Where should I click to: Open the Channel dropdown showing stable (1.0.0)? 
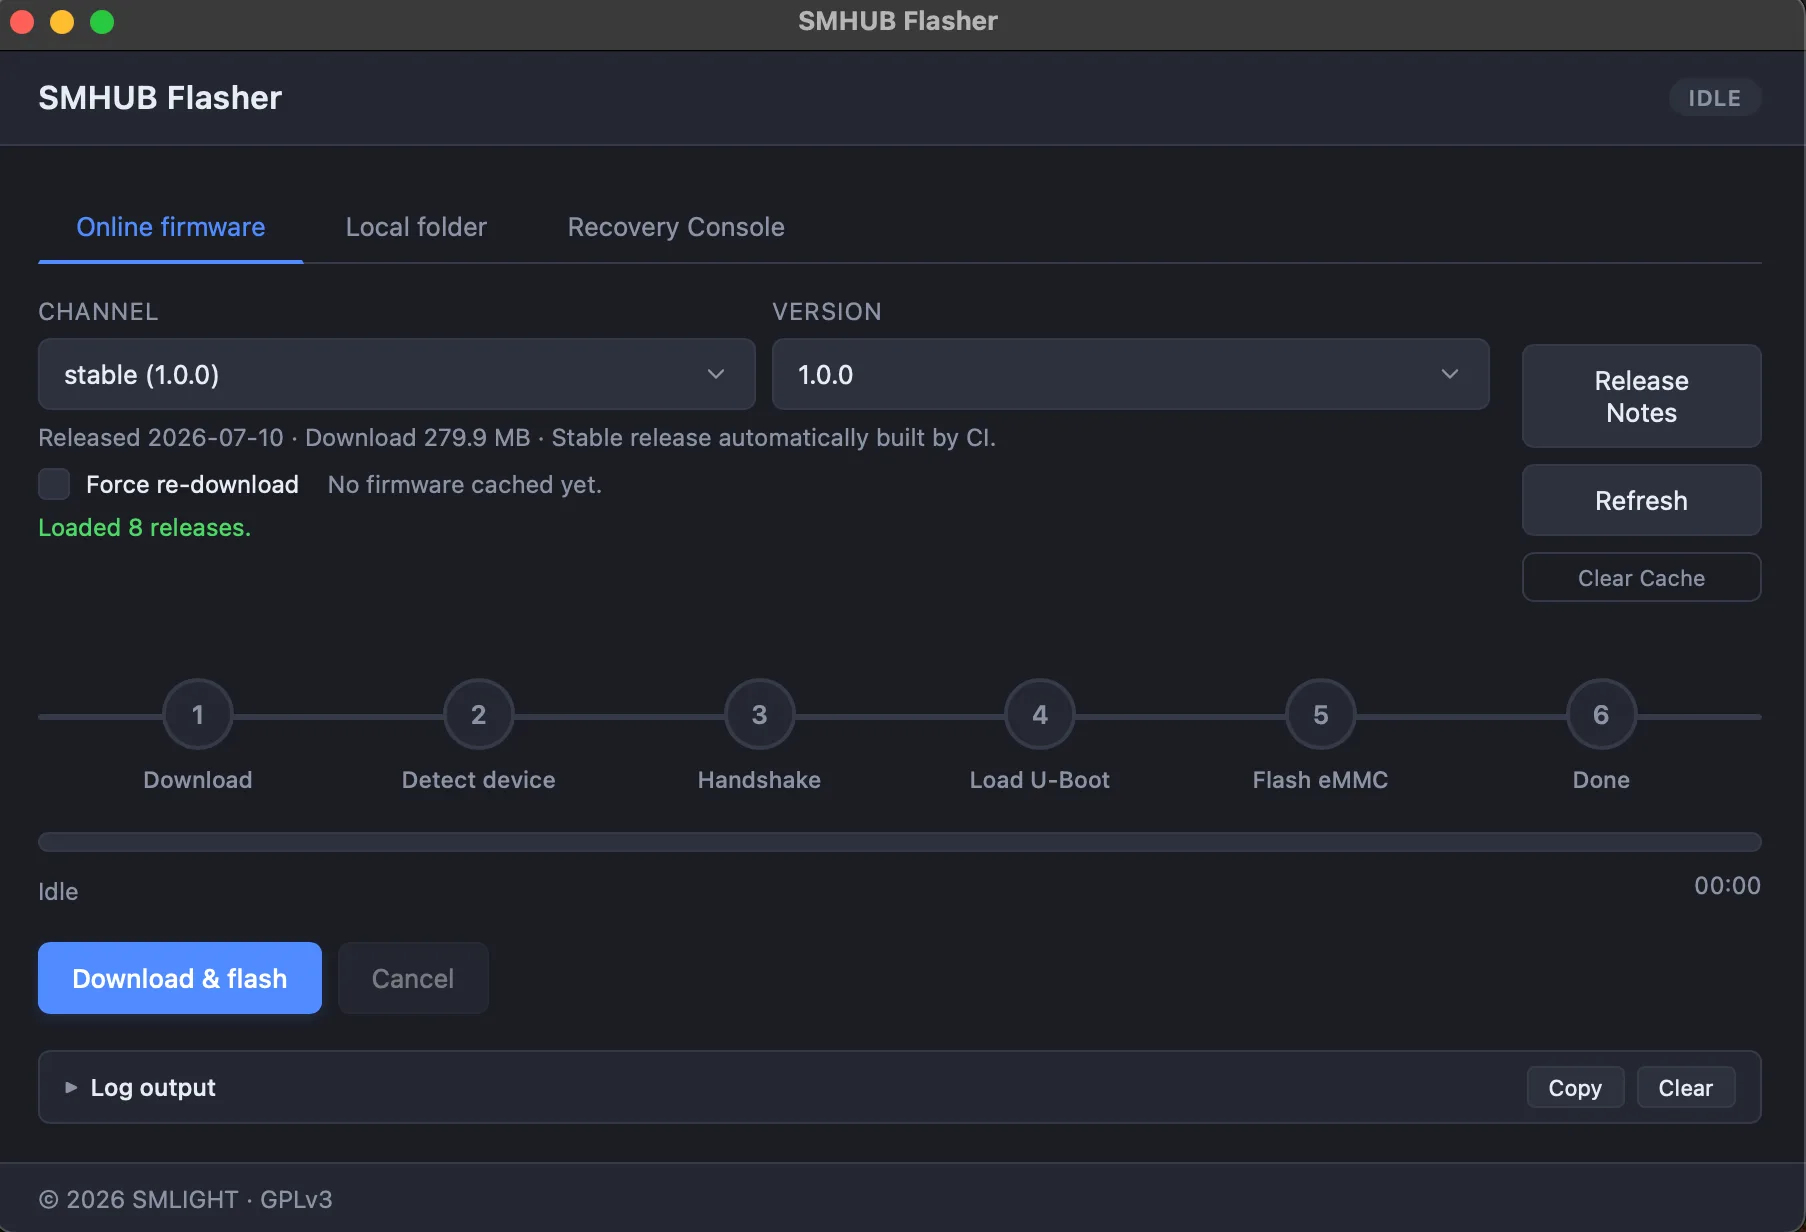point(396,375)
